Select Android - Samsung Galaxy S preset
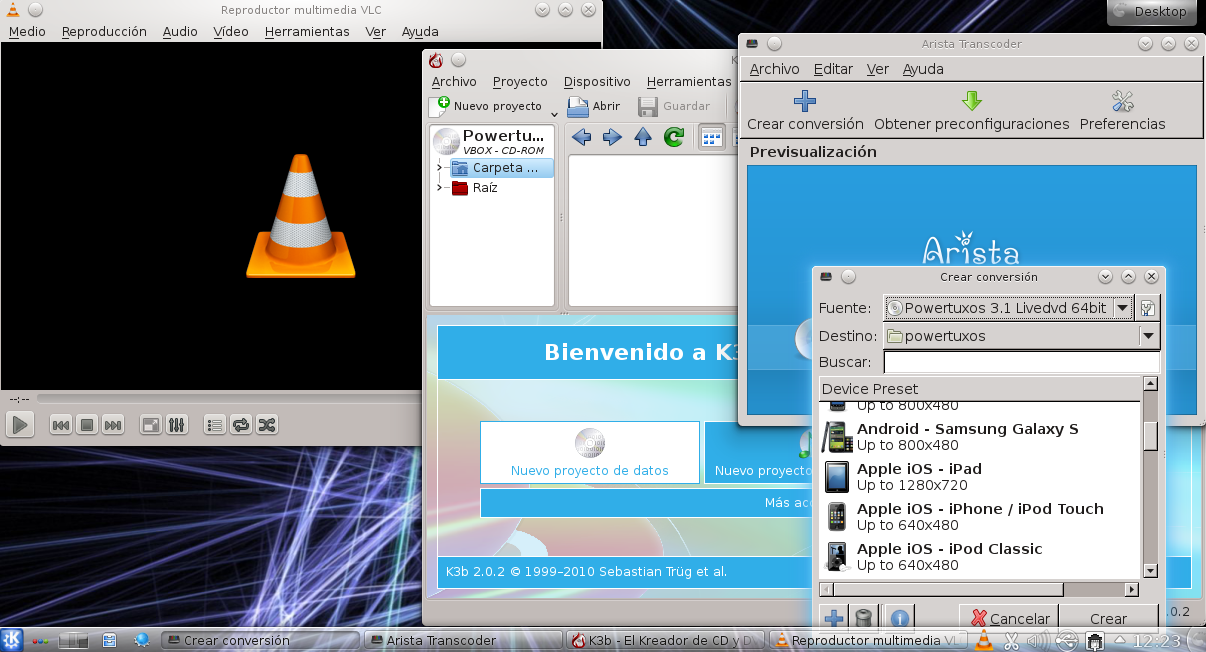 (979, 437)
